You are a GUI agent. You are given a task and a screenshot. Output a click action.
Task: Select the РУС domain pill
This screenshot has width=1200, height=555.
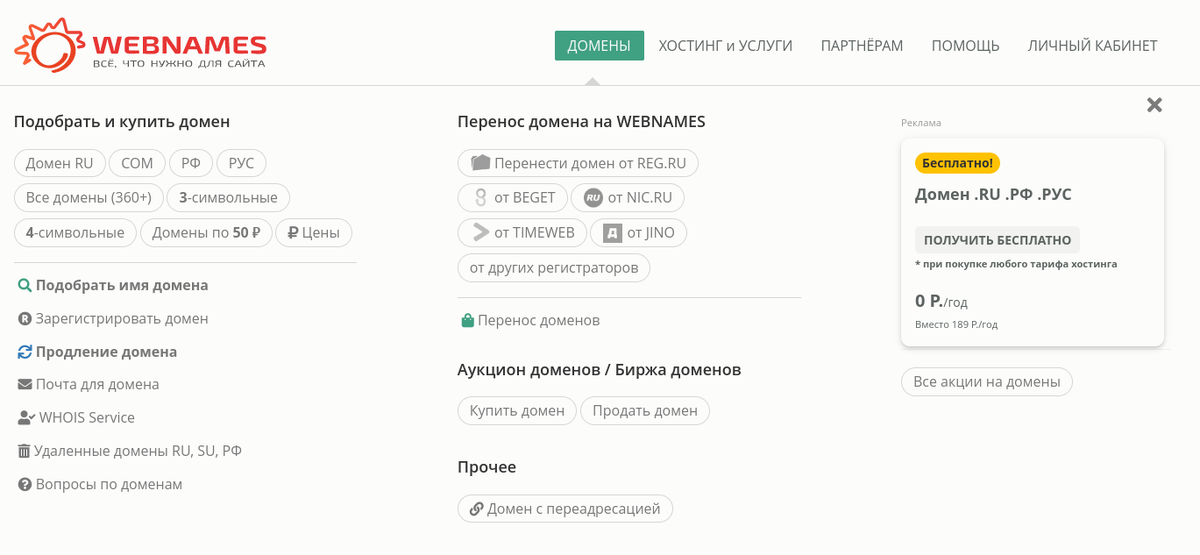(x=242, y=163)
